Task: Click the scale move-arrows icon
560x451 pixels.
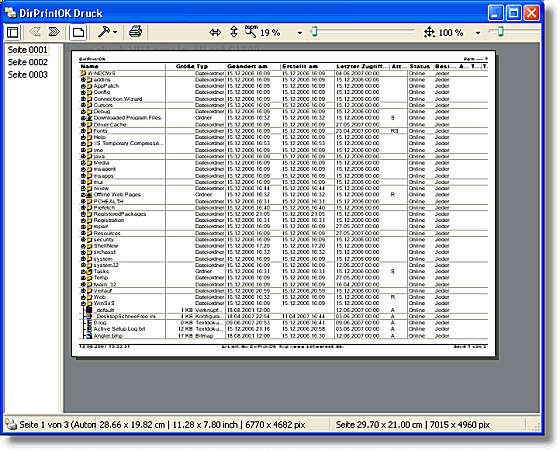Action: (x=429, y=32)
